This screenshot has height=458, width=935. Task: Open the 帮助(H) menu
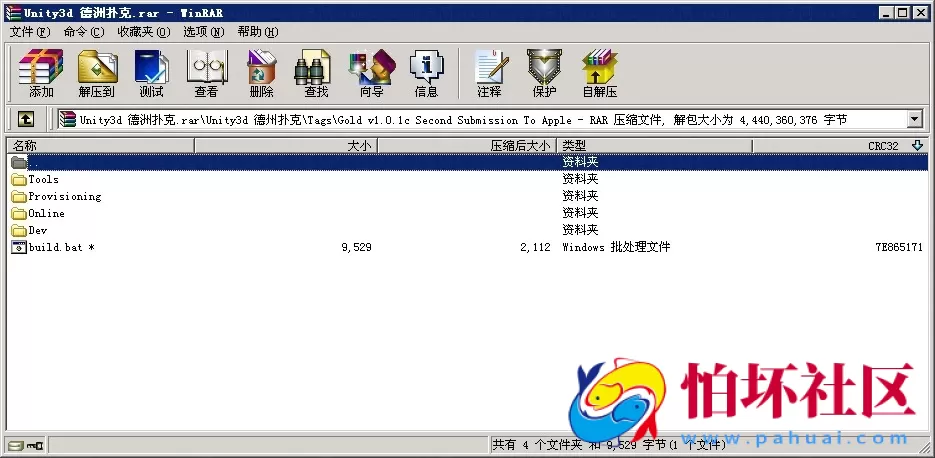coord(258,32)
